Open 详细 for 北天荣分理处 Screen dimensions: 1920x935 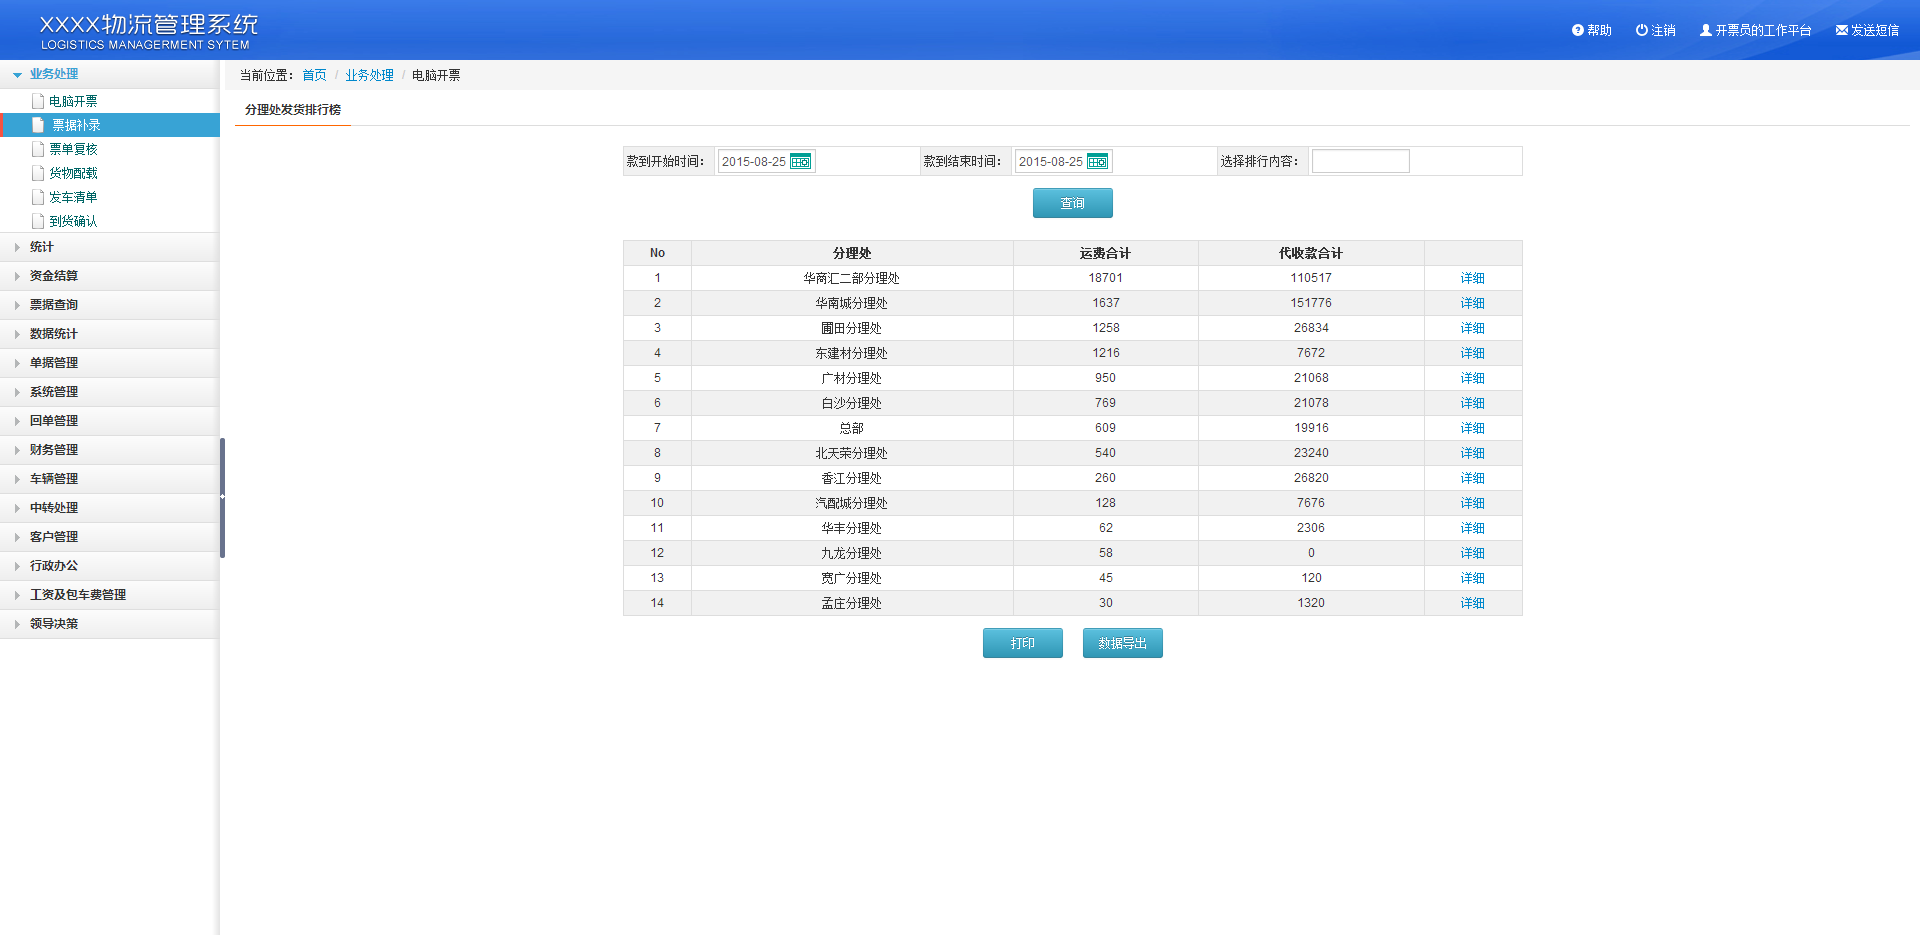[1472, 453]
